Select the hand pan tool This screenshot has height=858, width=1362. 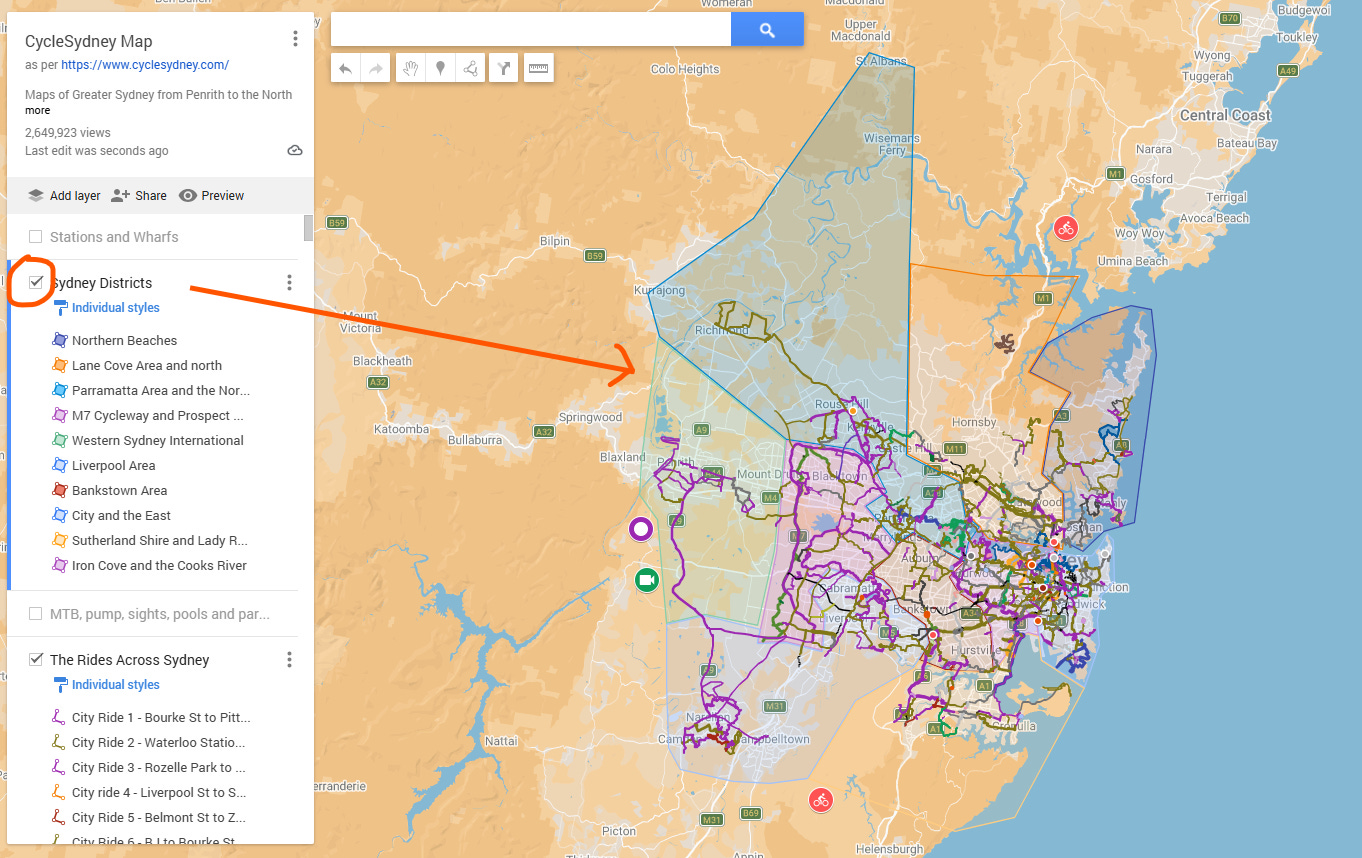click(x=410, y=68)
